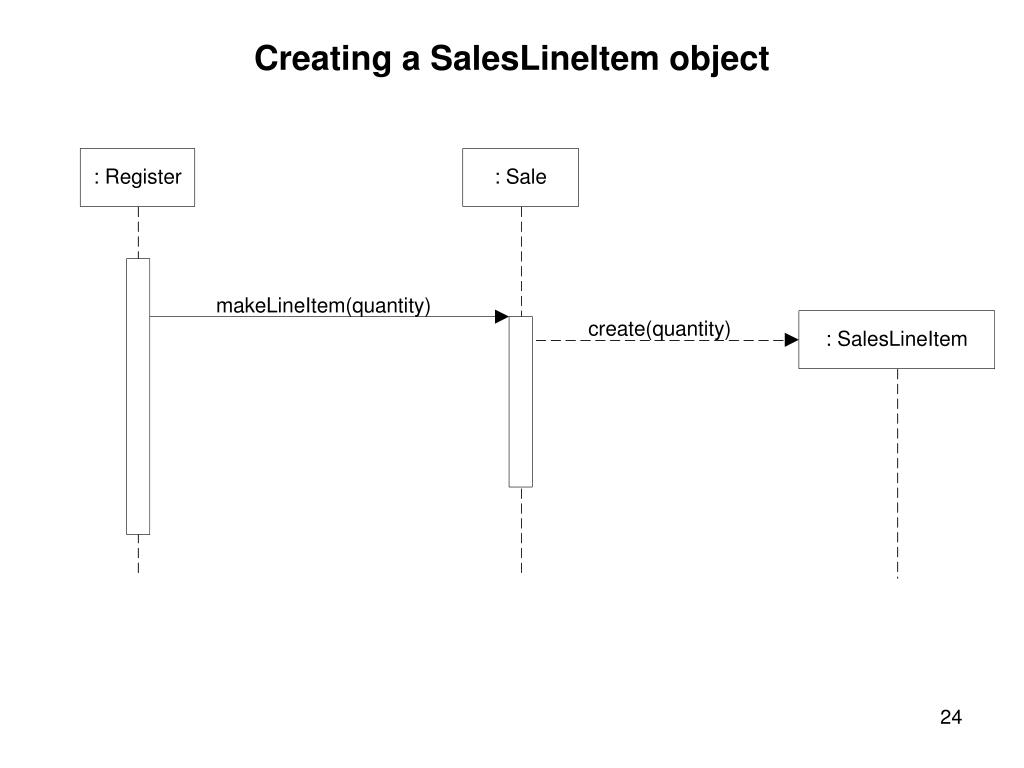Click dashed lifeline below the Sale activation bar
The height and width of the screenshot is (768, 1024).
(x=521, y=530)
